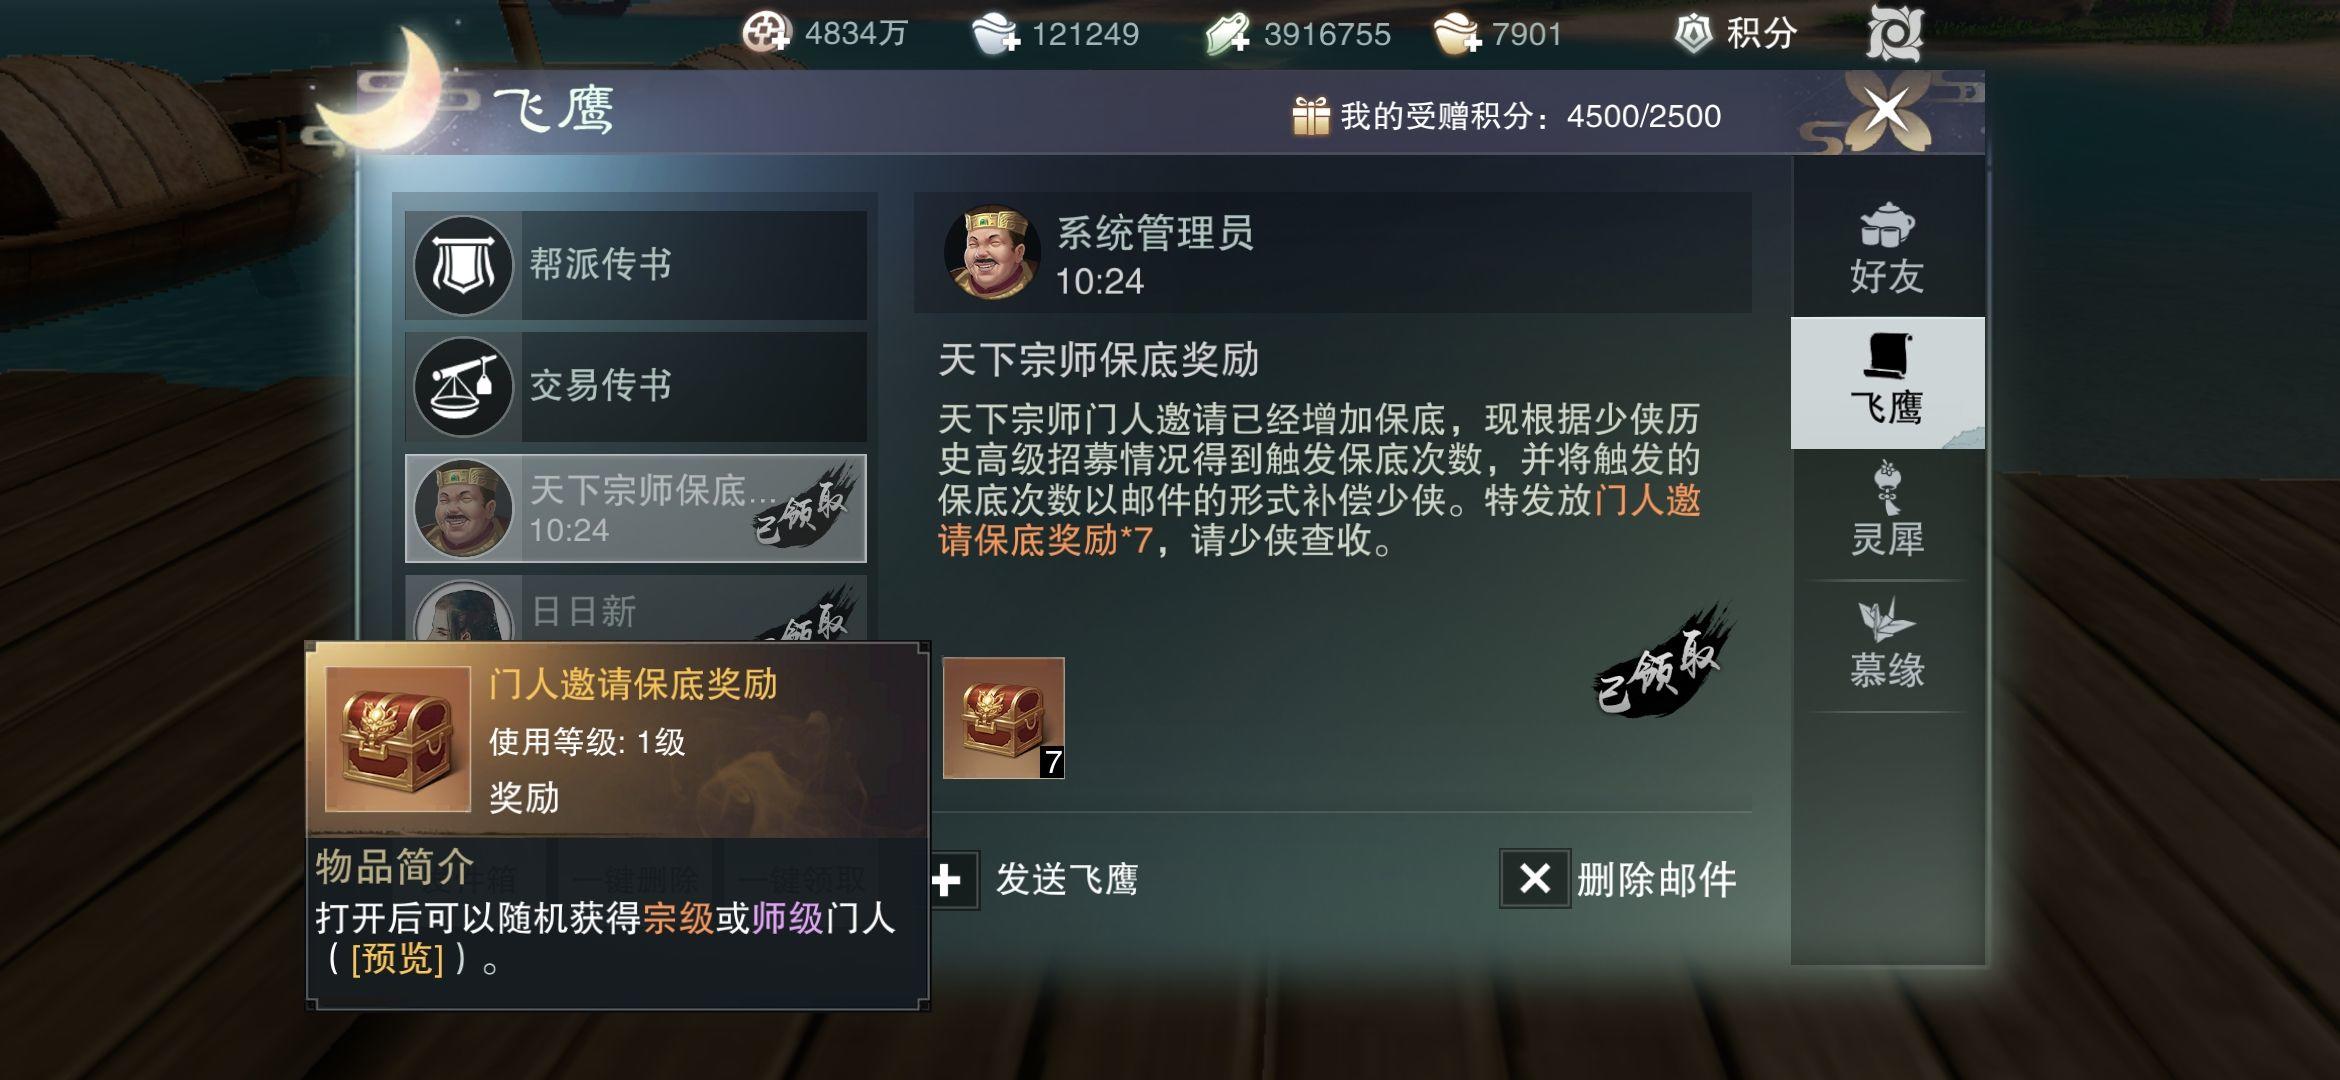Open the 好友 friends tab

point(1887,250)
